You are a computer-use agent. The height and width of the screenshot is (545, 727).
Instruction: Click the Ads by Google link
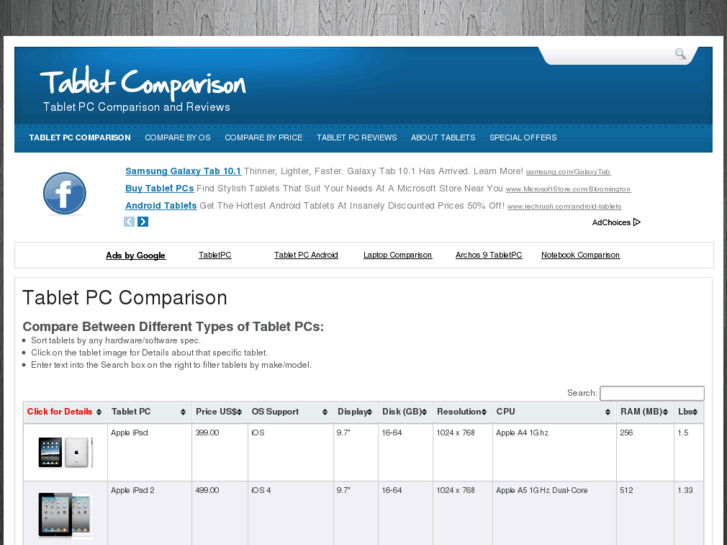[x=135, y=256]
